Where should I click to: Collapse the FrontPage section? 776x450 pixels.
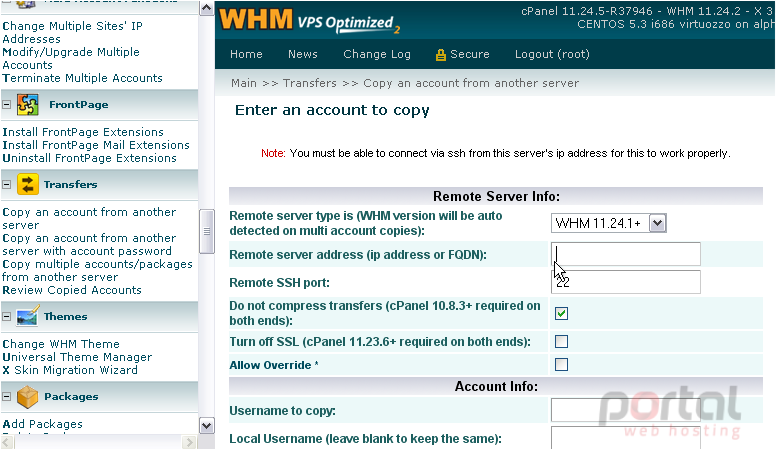pyautogui.click(x=7, y=105)
